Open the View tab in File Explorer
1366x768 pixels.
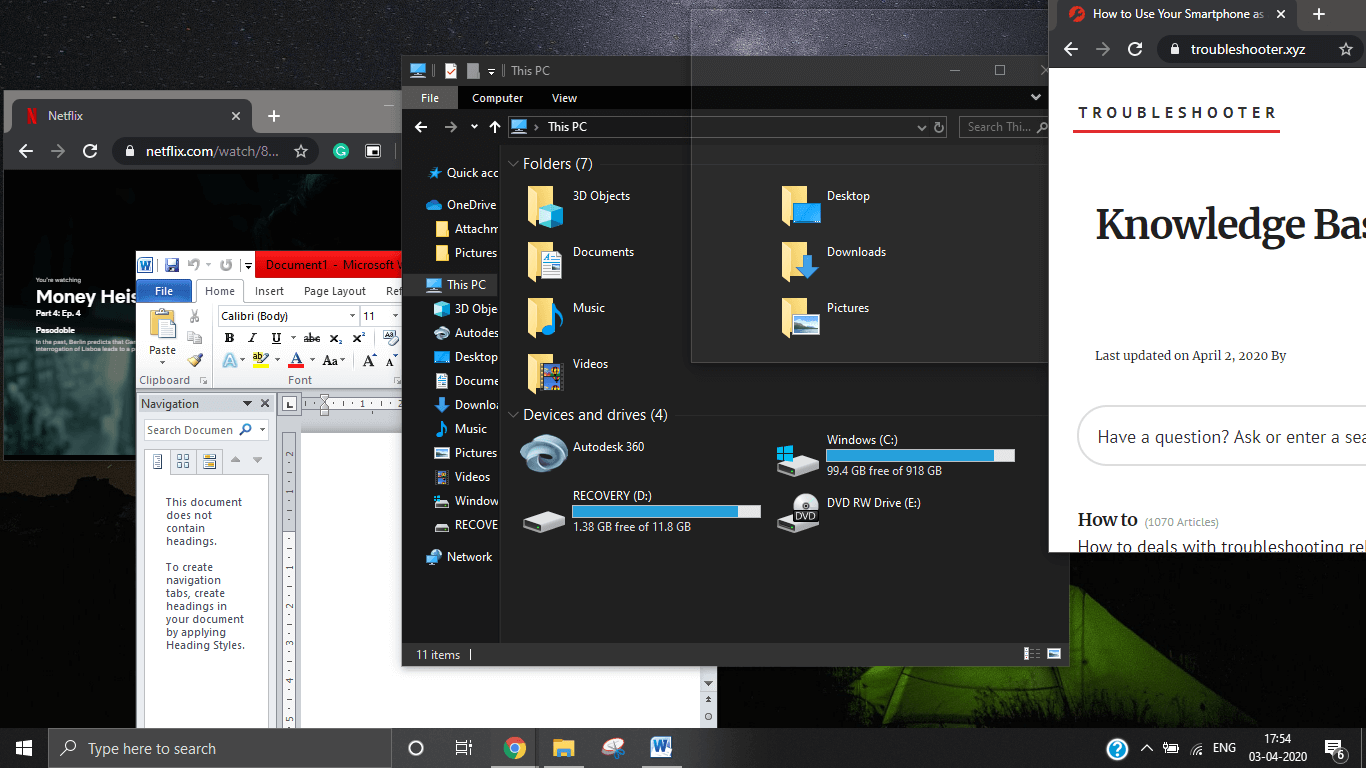click(x=564, y=98)
